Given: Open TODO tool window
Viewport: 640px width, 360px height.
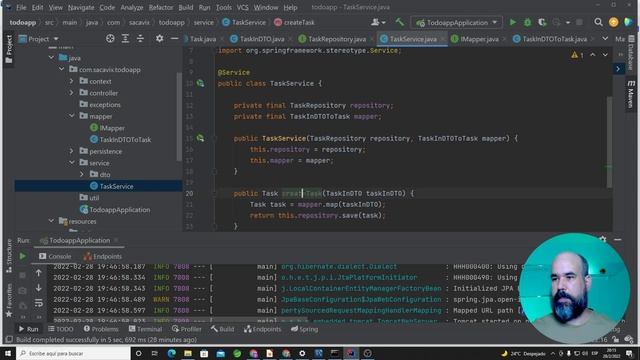Looking at the screenshot, I should click(61, 329).
